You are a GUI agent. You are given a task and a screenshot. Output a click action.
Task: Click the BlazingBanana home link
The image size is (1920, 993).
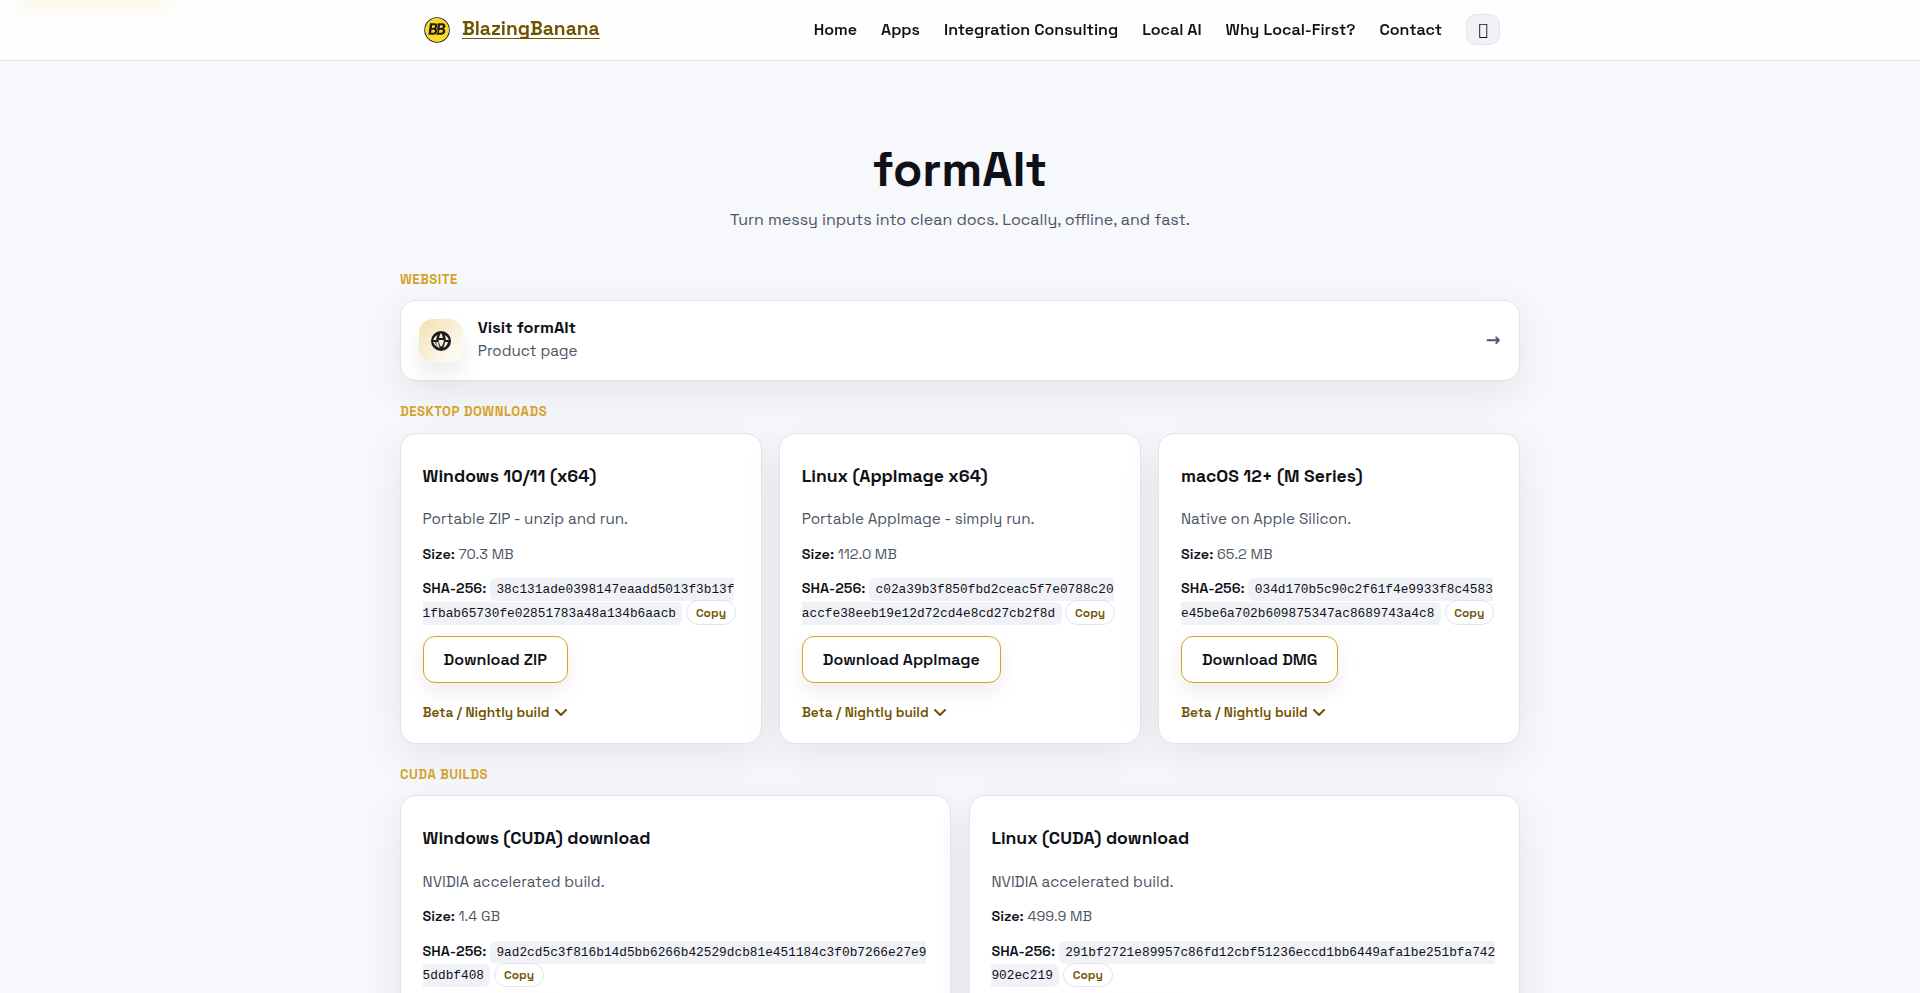pos(530,29)
